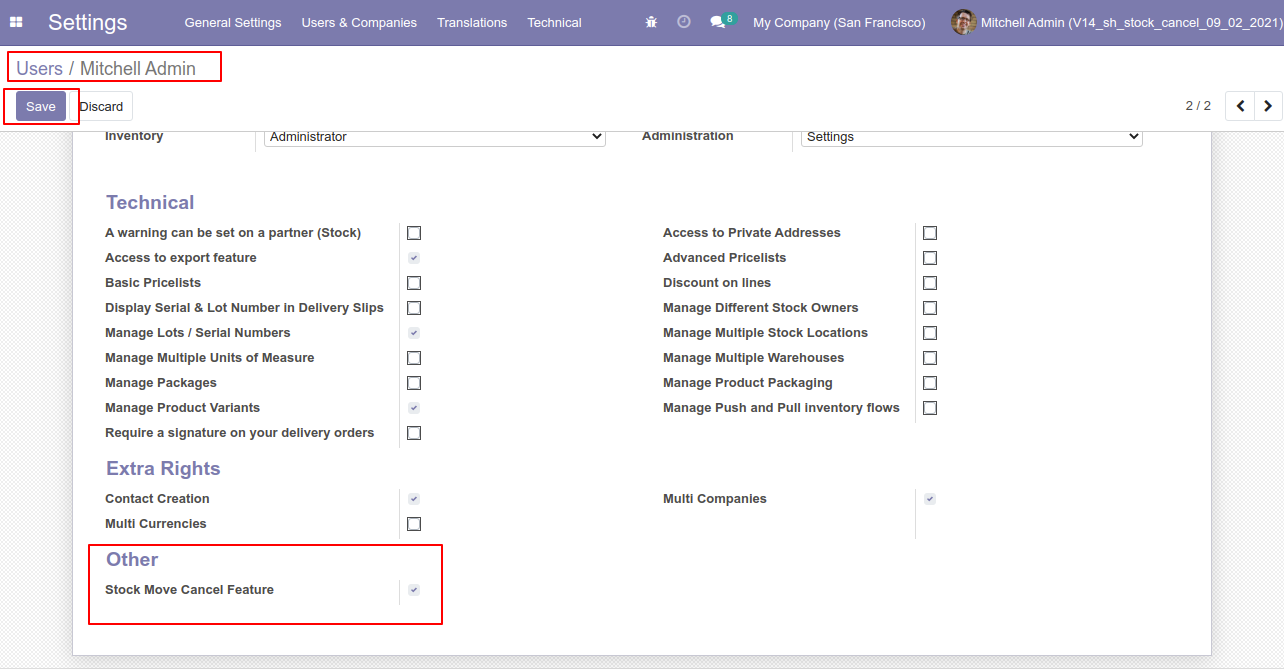The width and height of the screenshot is (1284, 669).
Task: Click the Save button
Action: [41, 106]
